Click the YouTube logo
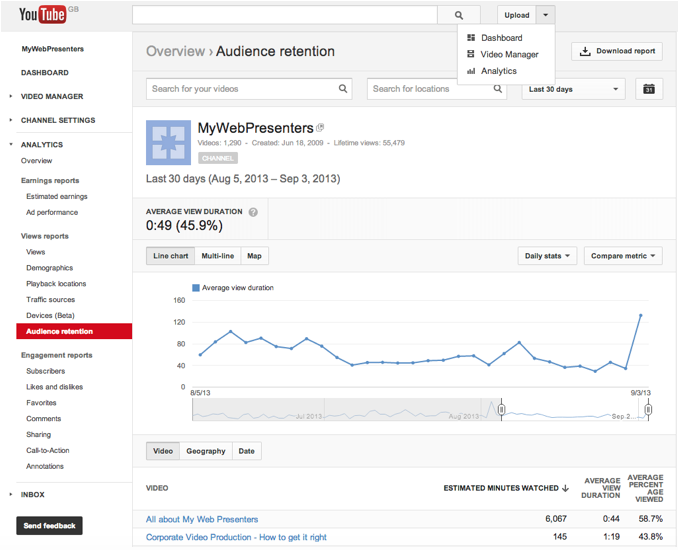Image resolution: width=678 pixels, height=550 pixels. 42,15
